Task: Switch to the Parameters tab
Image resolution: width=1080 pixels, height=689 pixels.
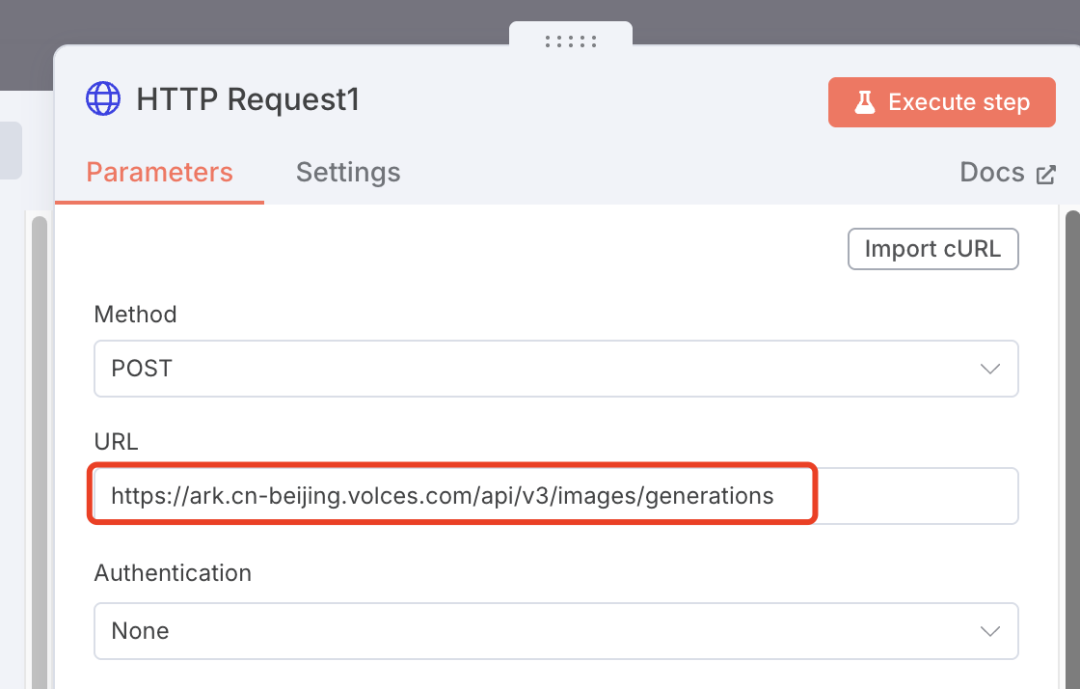Action: (x=159, y=172)
